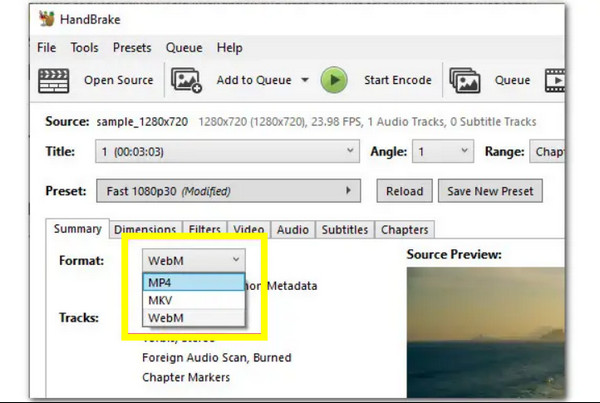Pick WebM option in the dropdown list
Image resolution: width=600 pixels, height=403 pixels.
(194, 317)
